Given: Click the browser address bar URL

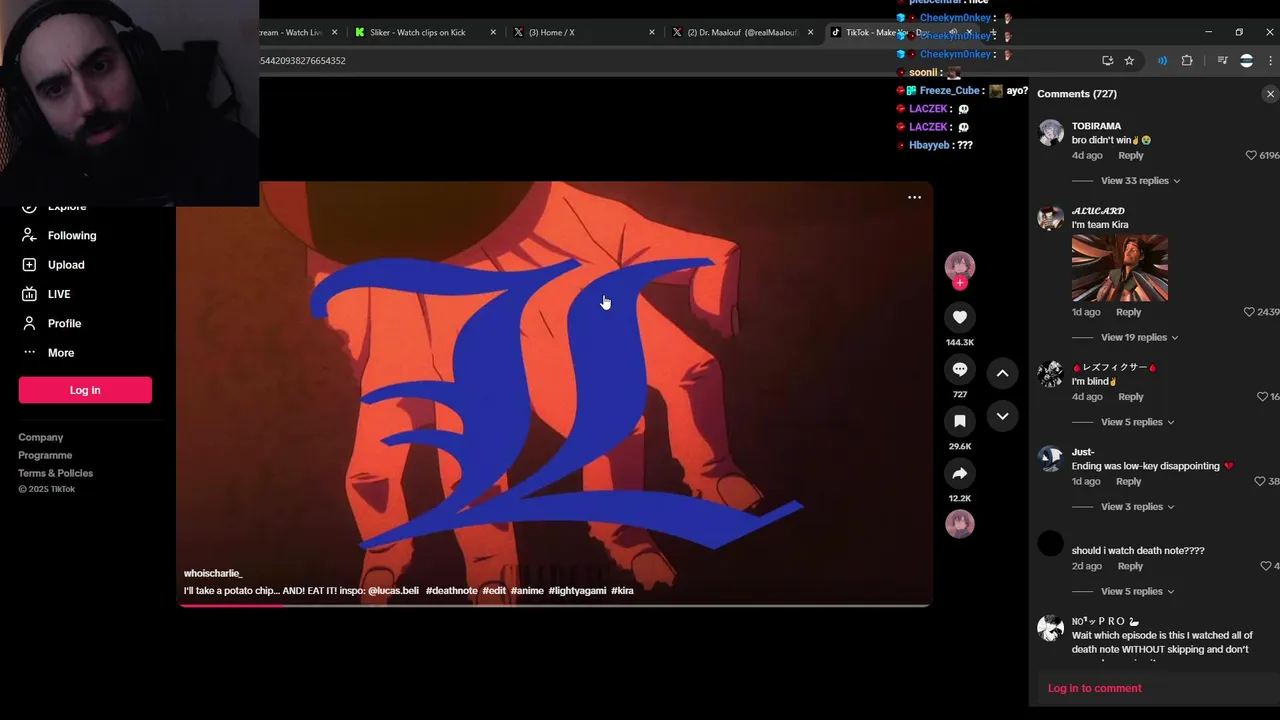Looking at the screenshot, I should coord(302,60).
